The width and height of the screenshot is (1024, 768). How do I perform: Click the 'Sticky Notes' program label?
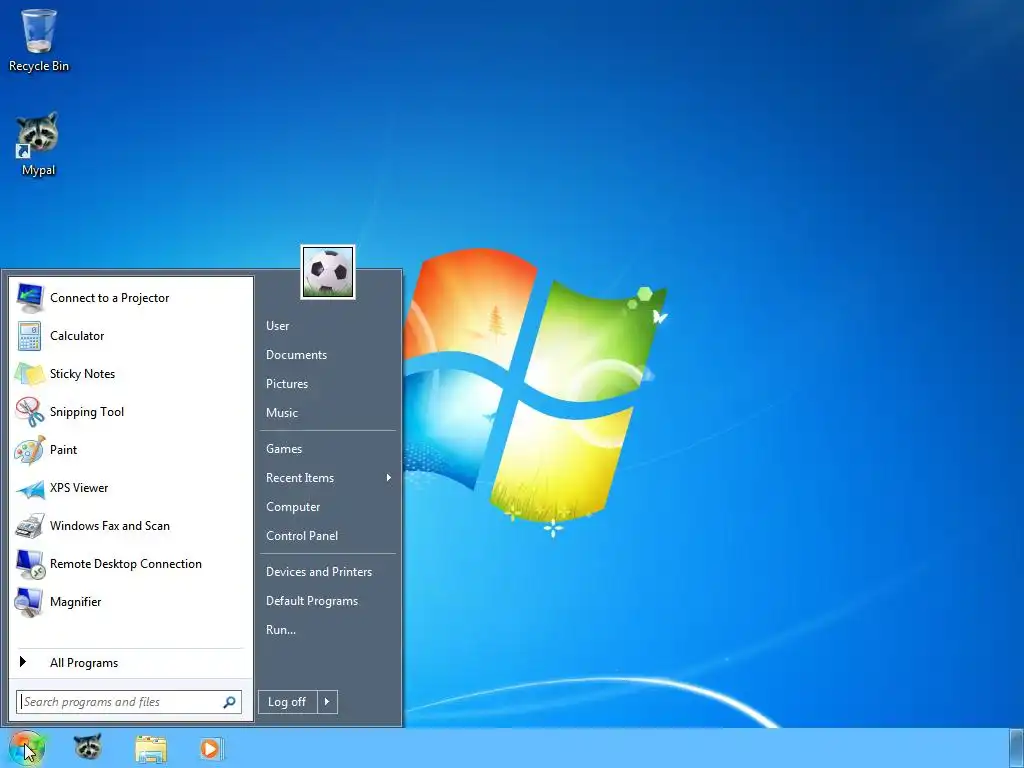click(x=82, y=374)
